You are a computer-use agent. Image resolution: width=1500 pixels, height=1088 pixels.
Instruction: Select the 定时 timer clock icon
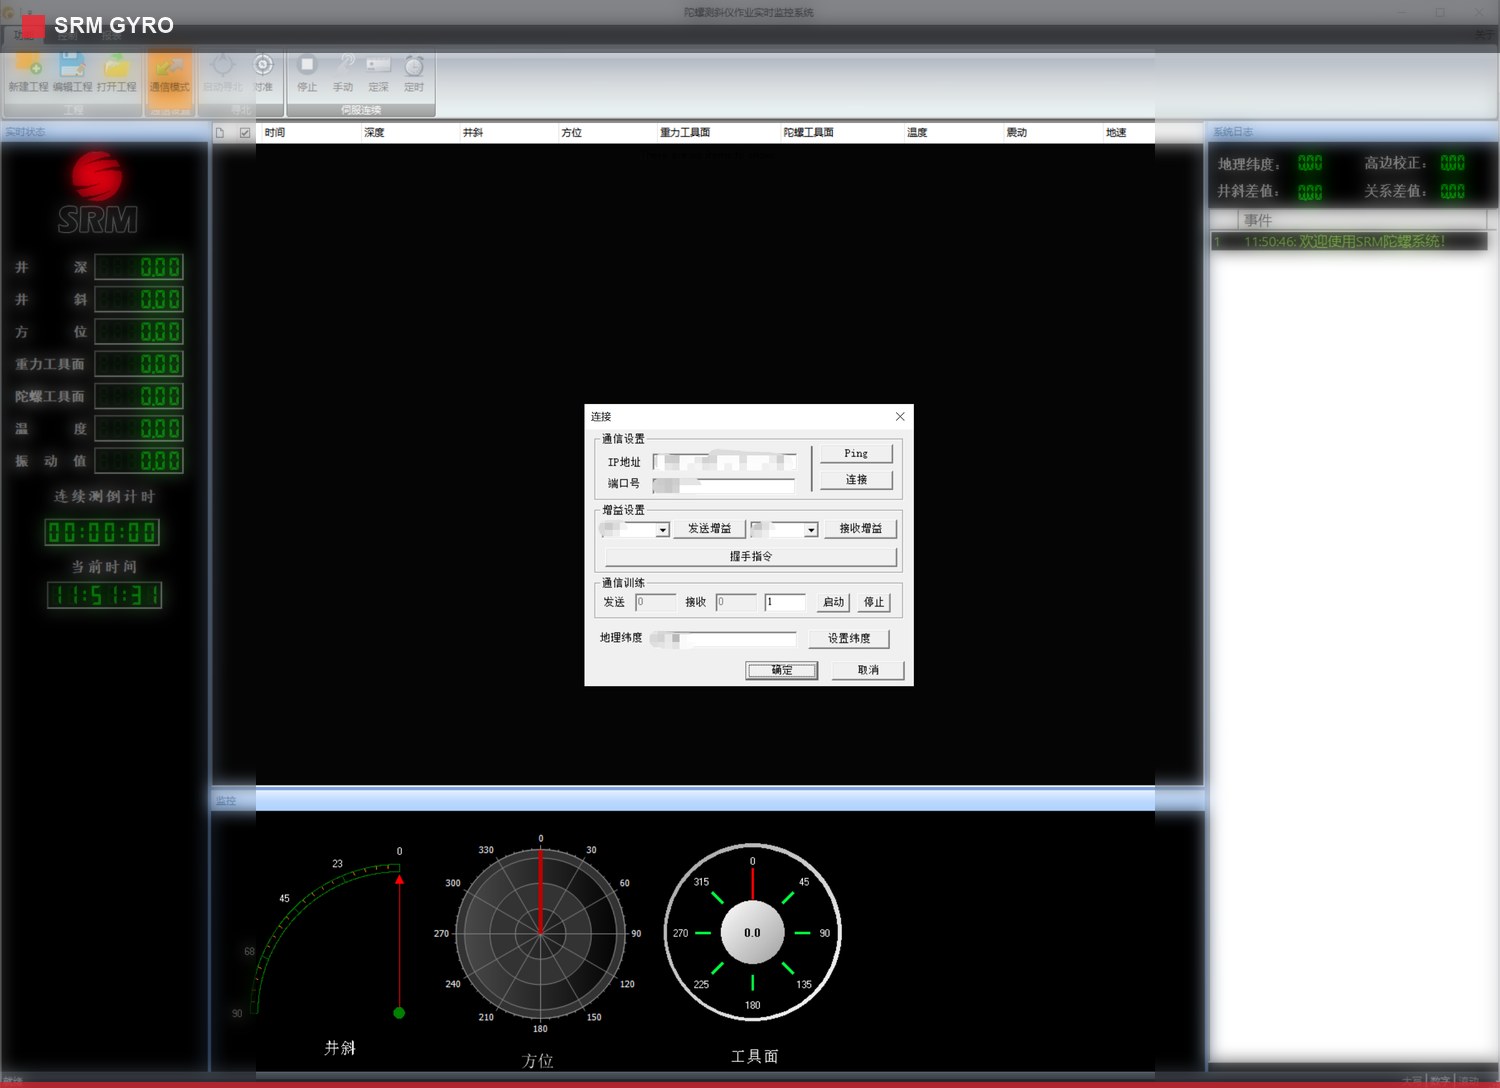click(x=414, y=72)
